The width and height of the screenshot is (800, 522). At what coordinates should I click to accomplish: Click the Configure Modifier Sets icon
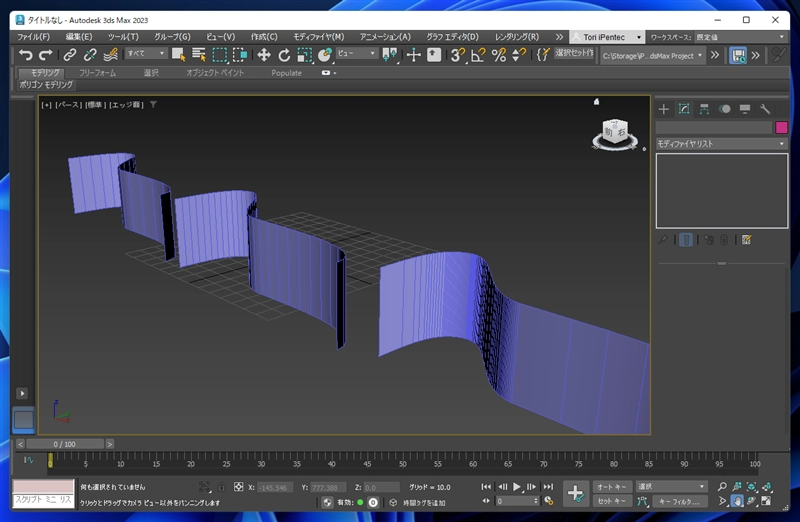[746, 239]
